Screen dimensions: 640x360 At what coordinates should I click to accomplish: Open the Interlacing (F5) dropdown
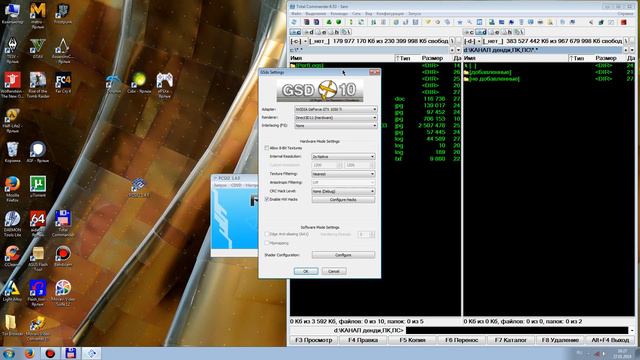[336, 126]
